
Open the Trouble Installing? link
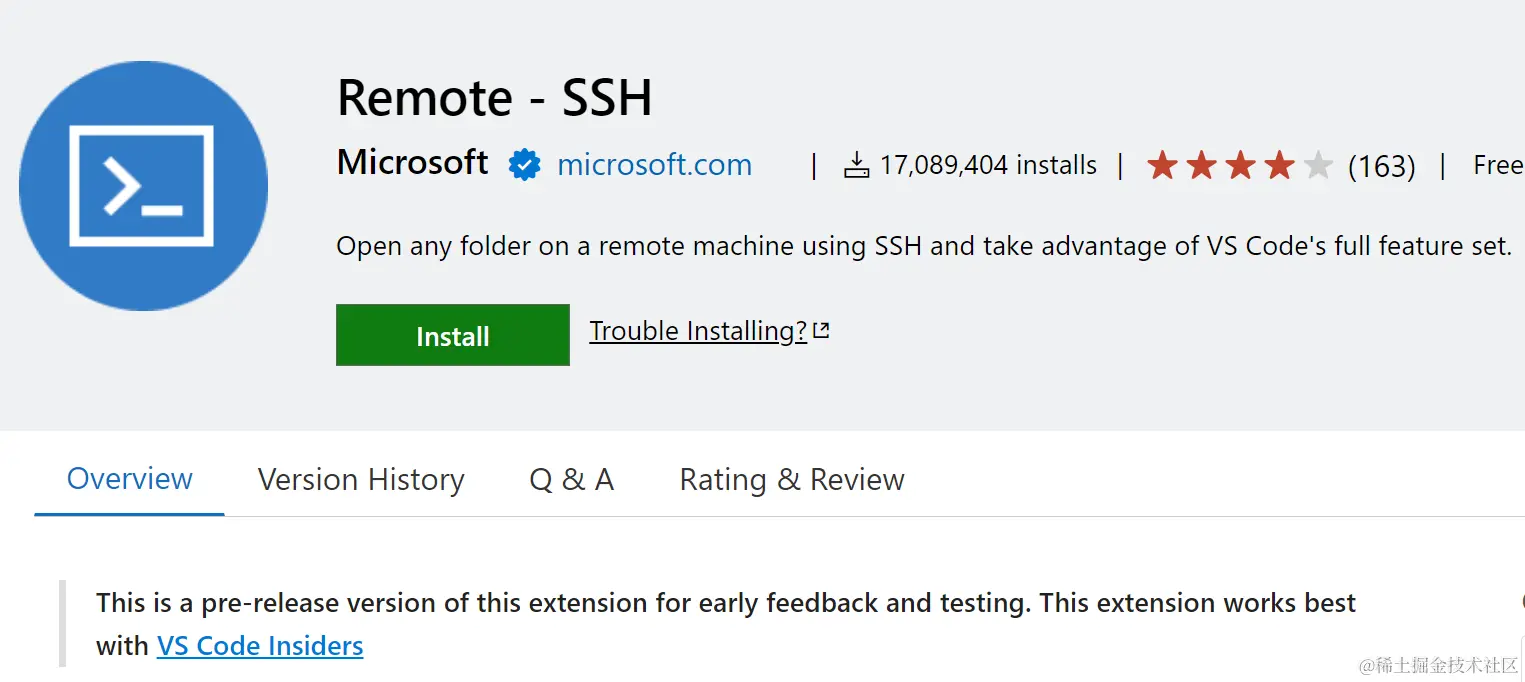click(698, 331)
